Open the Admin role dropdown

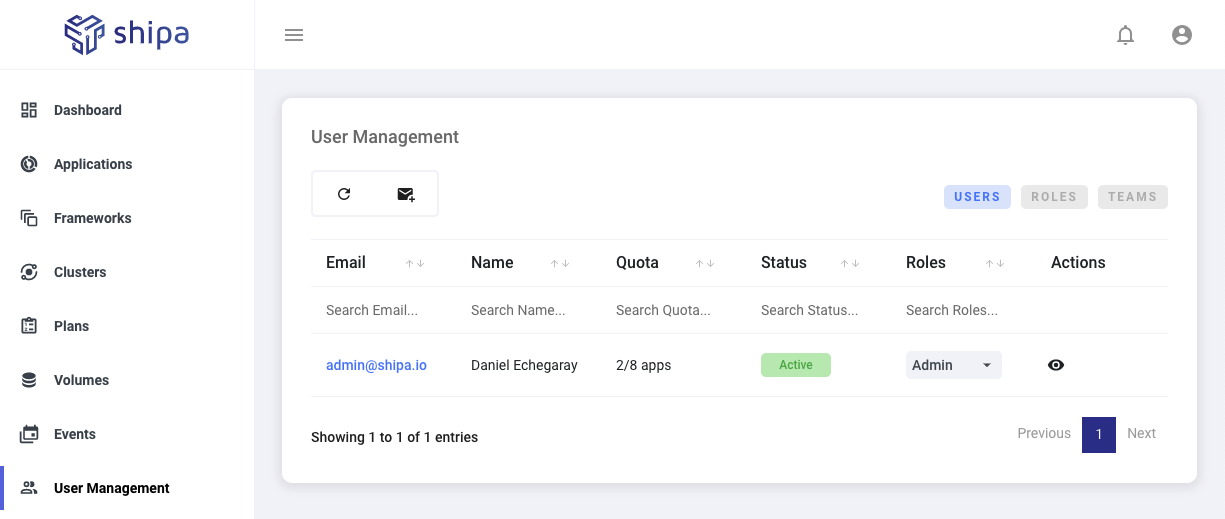pyautogui.click(x=953, y=365)
